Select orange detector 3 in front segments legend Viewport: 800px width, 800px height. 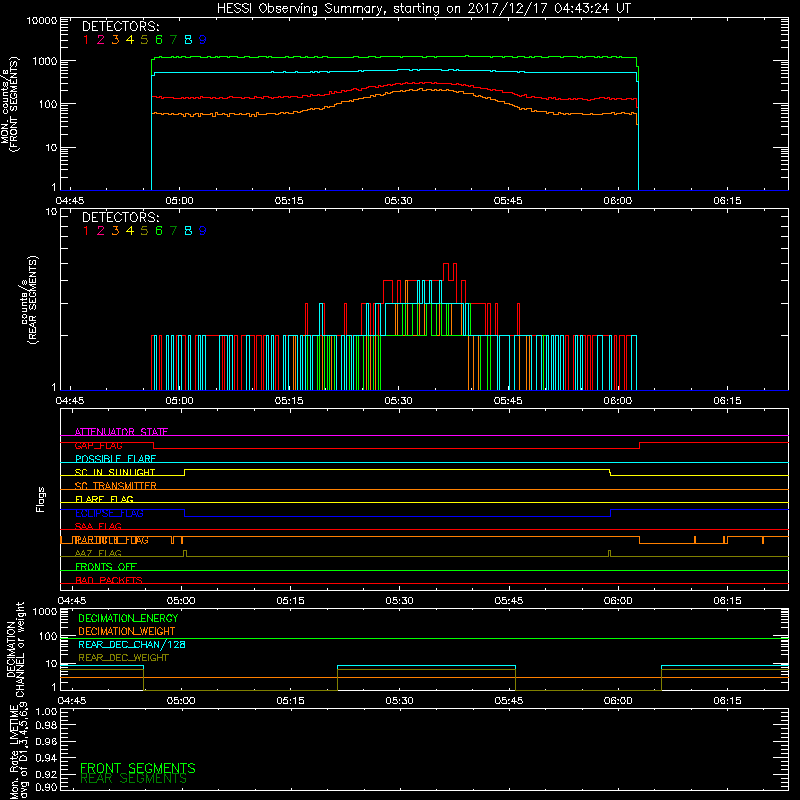click(x=115, y=40)
